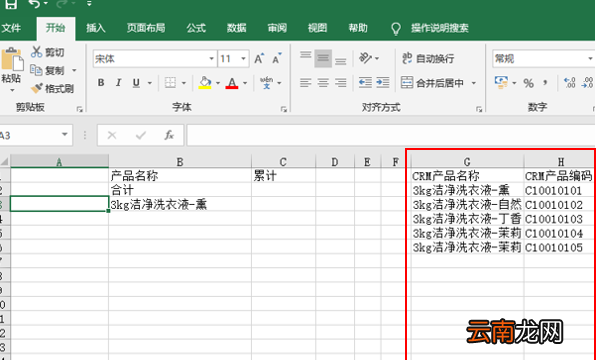
Task: Apply the comma thousands separator style
Action: point(545,83)
